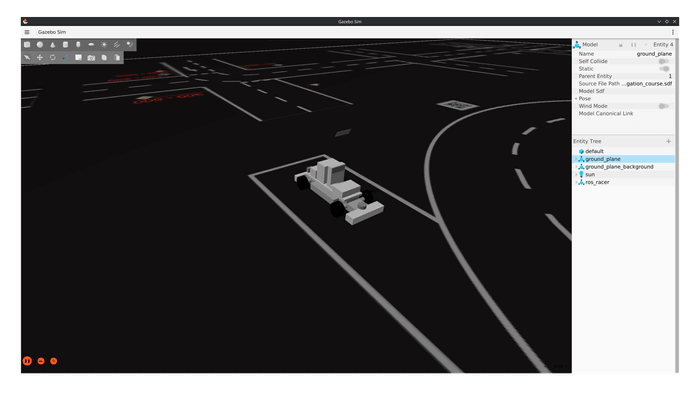Click the Model Sdf row
Screen dimensions: 700x398
click(624, 91)
